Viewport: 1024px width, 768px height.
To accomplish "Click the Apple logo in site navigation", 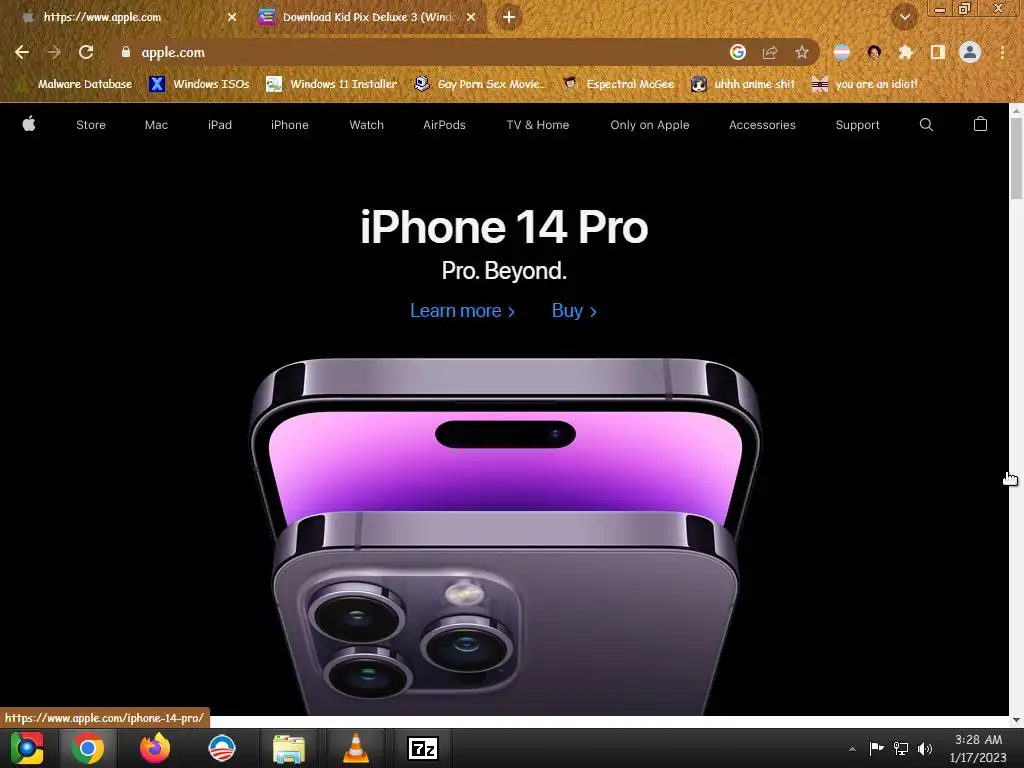I will pos(29,123).
